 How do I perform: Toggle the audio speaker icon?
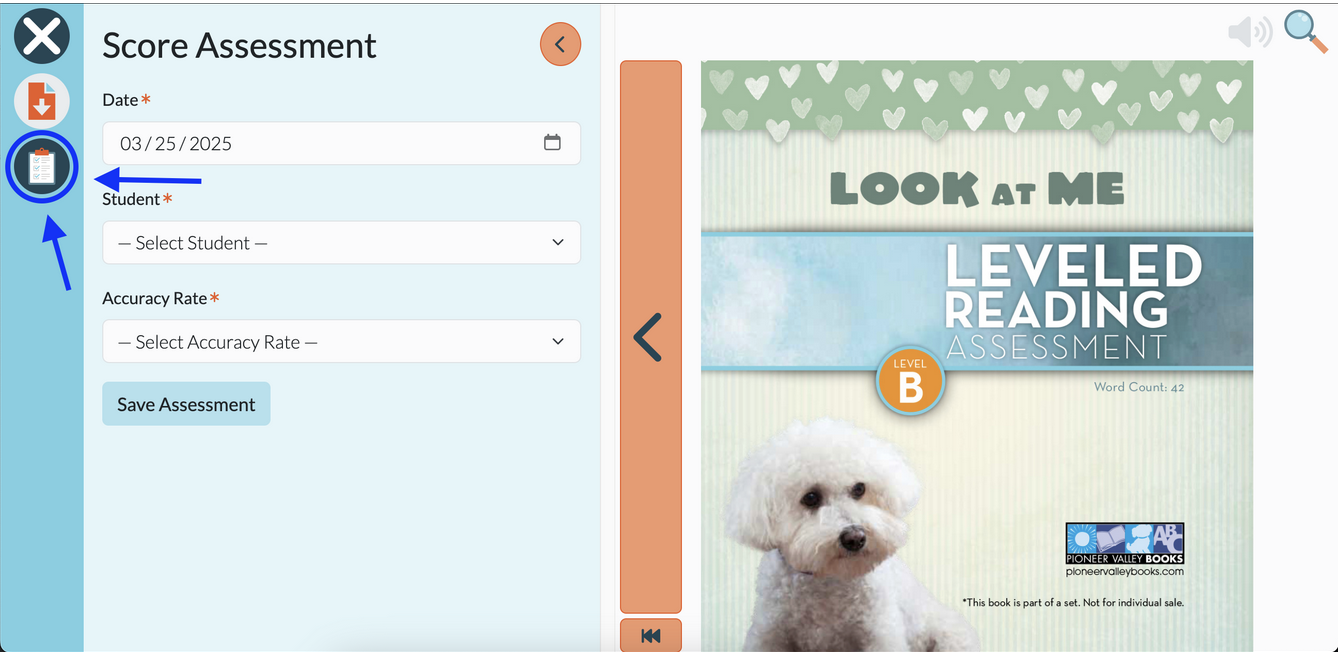(1250, 32)
